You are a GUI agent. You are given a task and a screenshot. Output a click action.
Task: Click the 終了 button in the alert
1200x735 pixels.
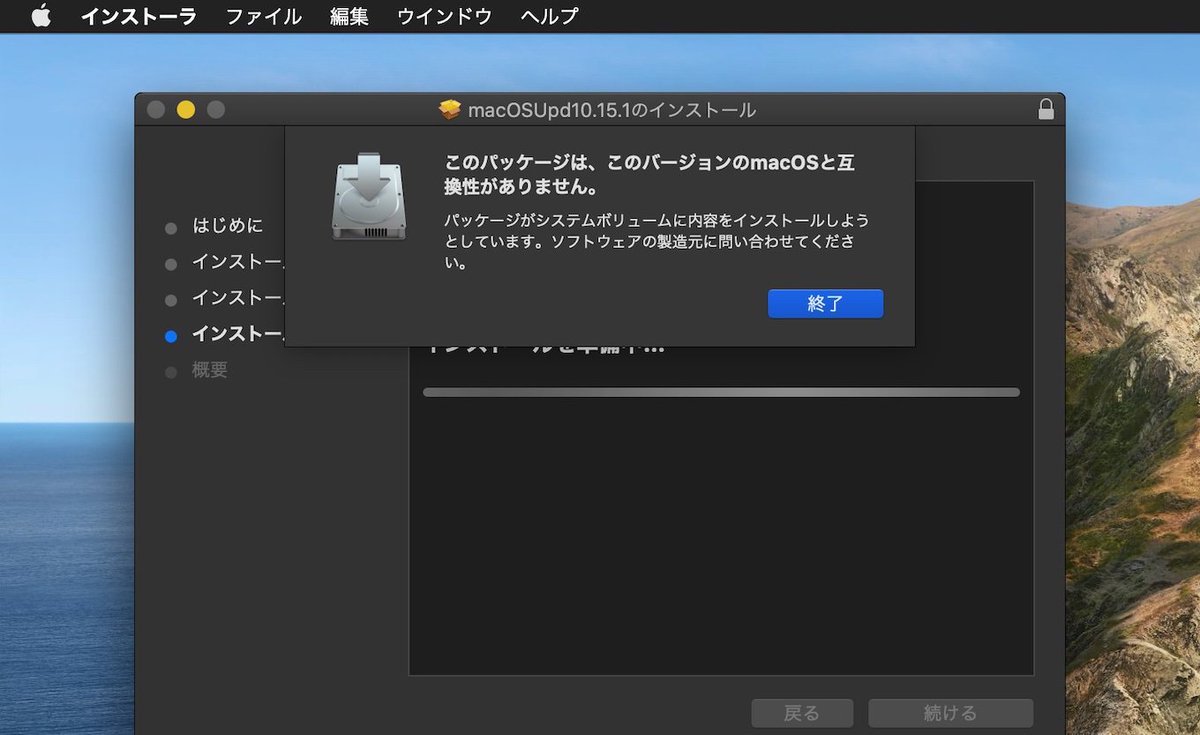pyautogui.click(x=826, y=304)
